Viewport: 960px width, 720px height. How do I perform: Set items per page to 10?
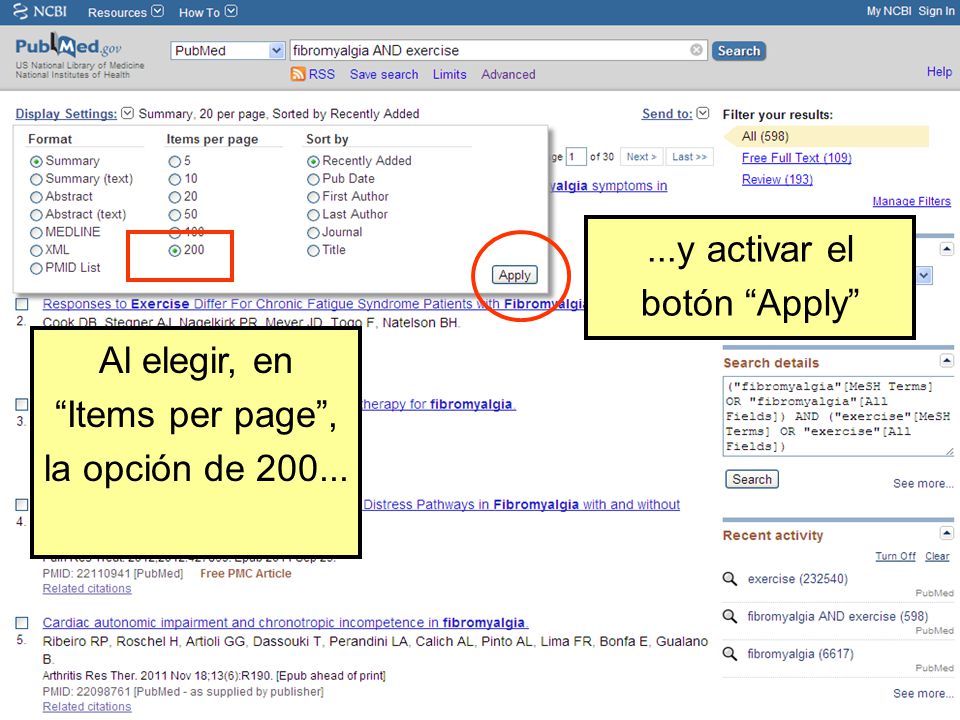click(x=174, y=179)
